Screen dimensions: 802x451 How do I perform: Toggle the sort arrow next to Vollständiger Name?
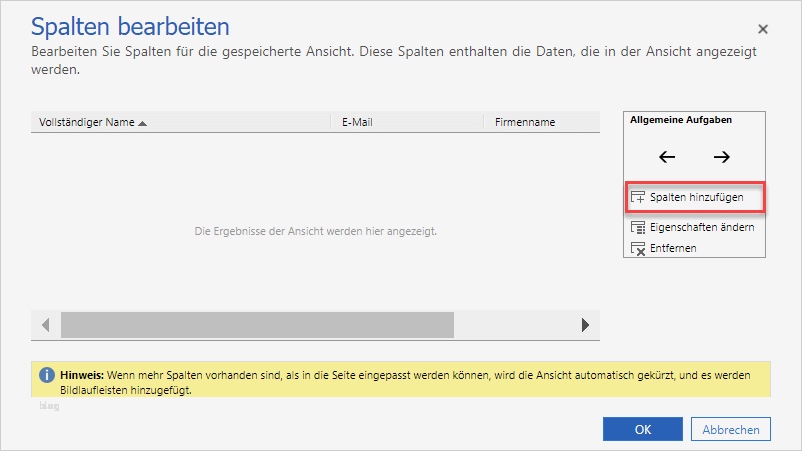tap(142, 123)
